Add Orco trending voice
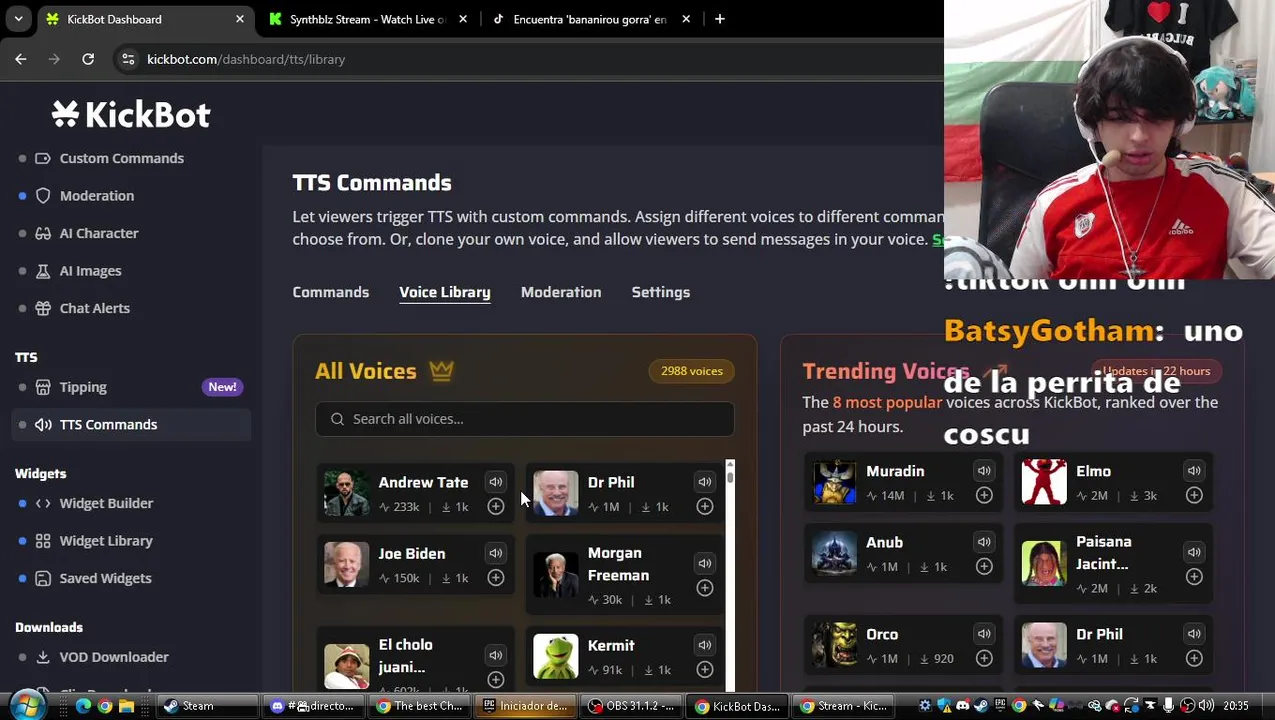 pyautogui.click(x=984, y=659)
